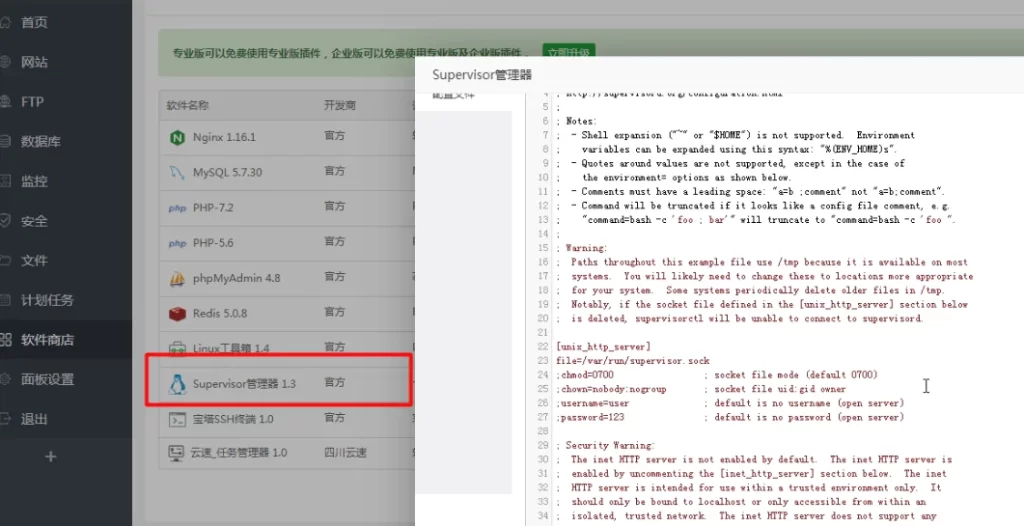Image resolution: width=1024 pixels, height=526 pixels.
Task: Click the '; Notes:' comment line
Action: click(x=576, y=121)
